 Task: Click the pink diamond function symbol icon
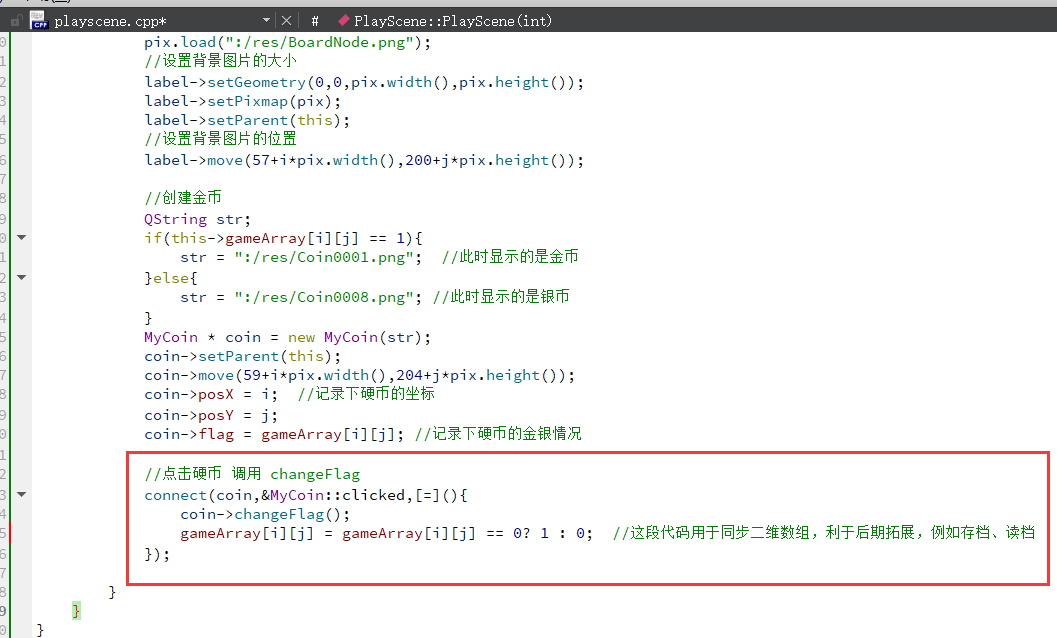(344, 20)
